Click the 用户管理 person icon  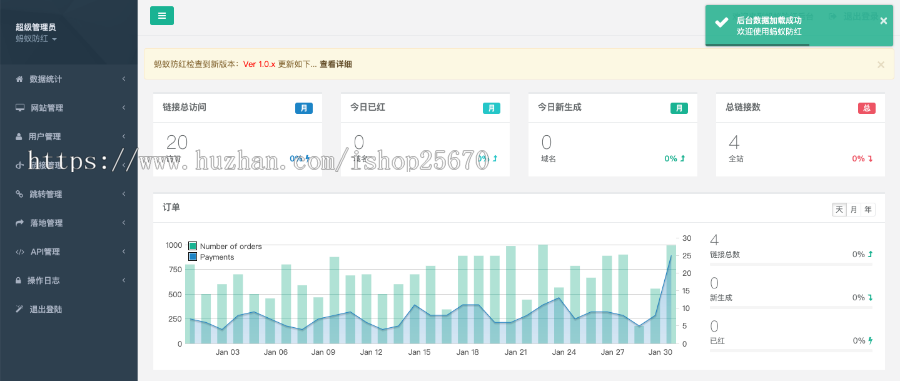[x=19, y=137]
